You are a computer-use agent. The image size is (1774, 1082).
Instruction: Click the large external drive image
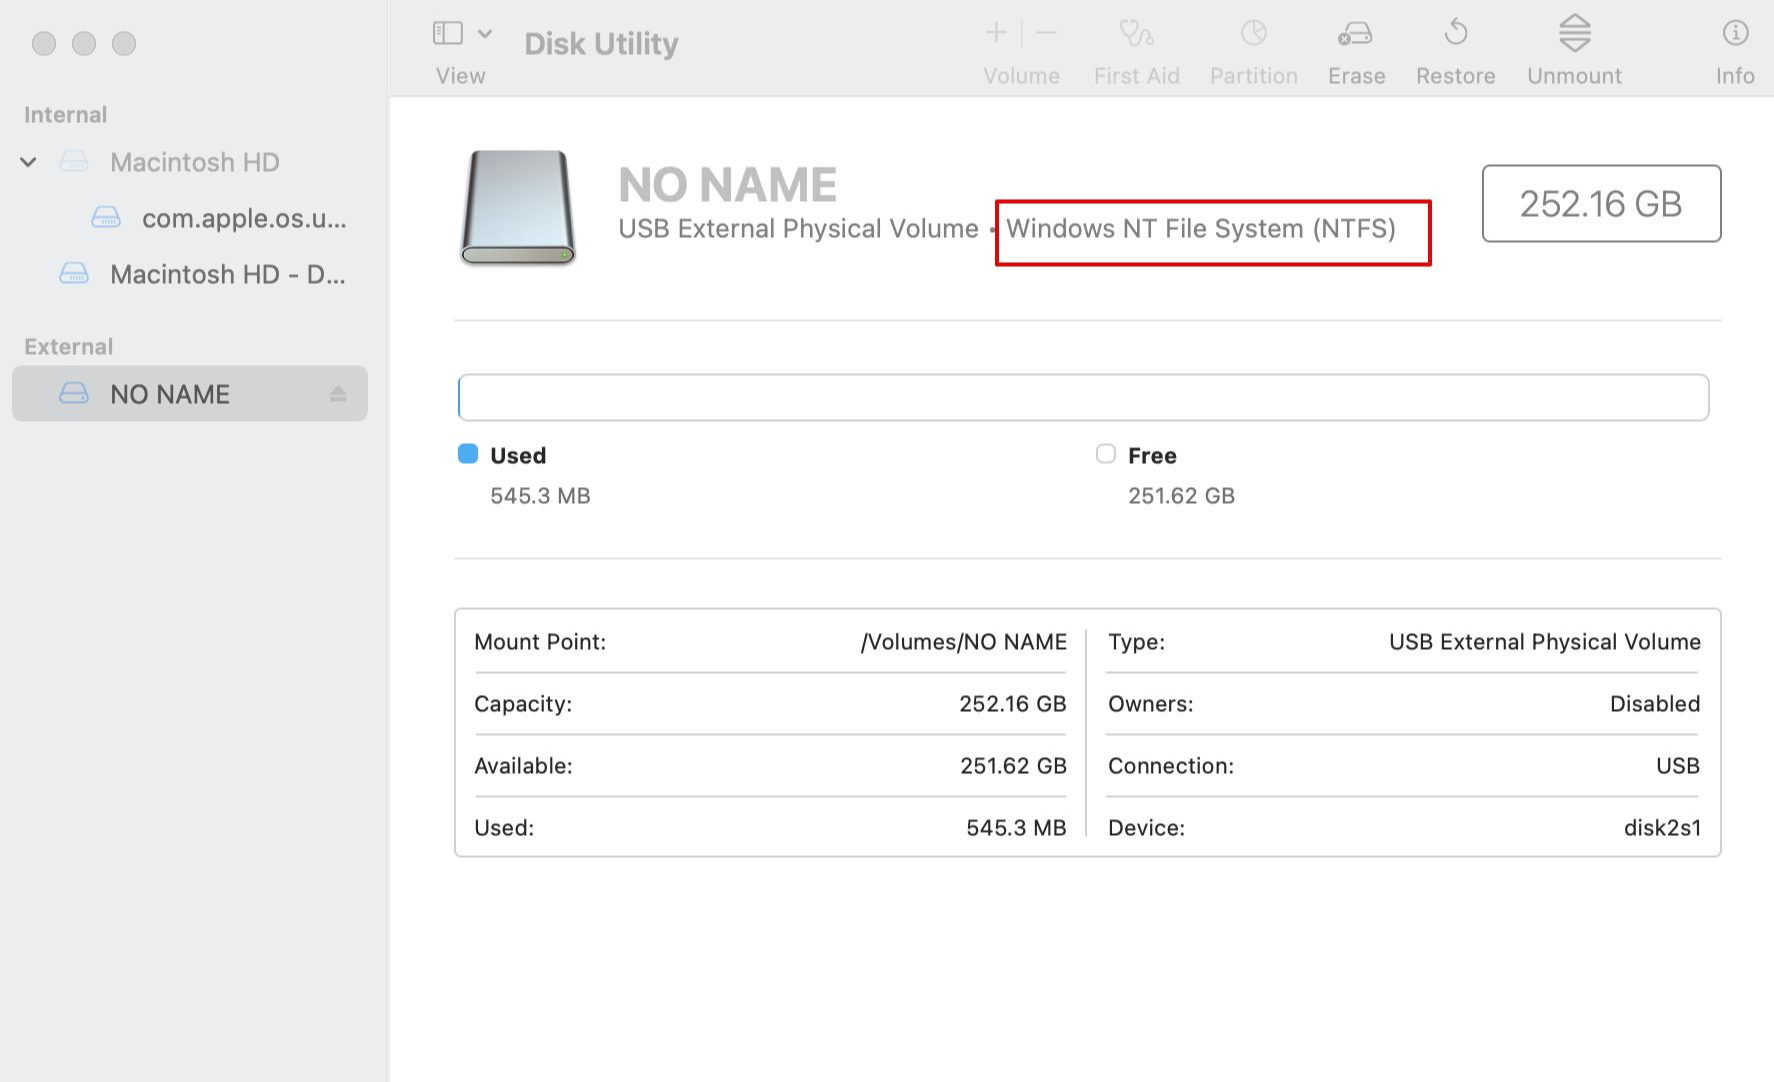click(x=518, y=208)
